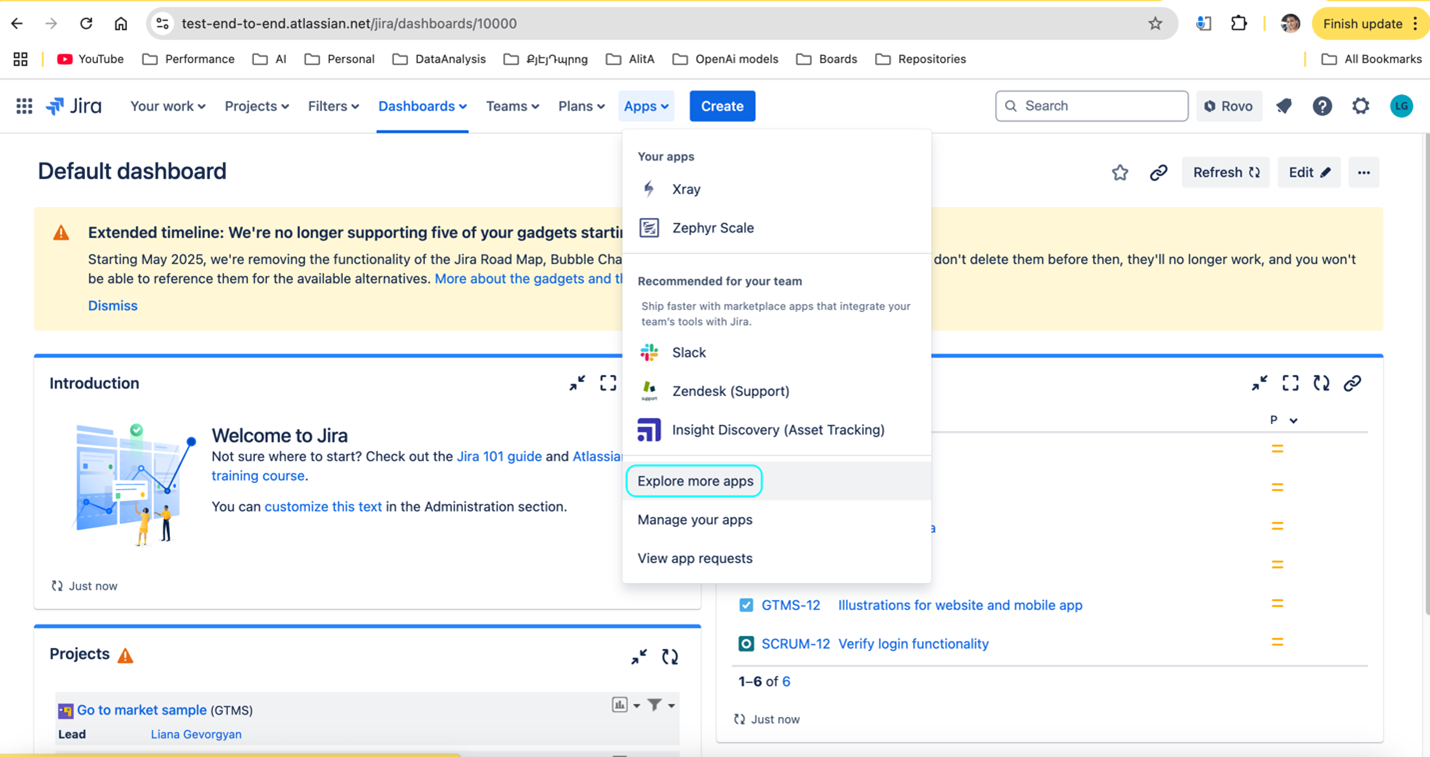Open the help question mark icon
The height and width of the screenshot is (757, 1430).
tap(1322, 106)
